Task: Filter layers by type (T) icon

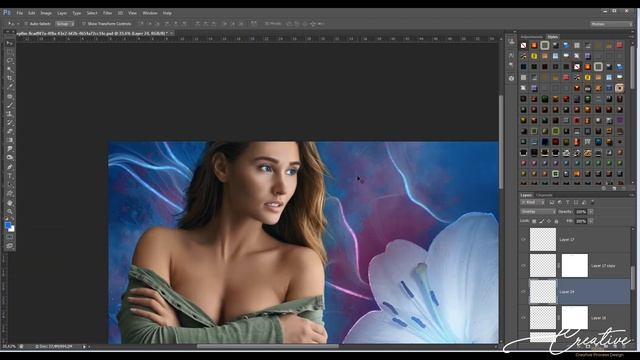Action: pyautogui.click(x=567, y=202)
